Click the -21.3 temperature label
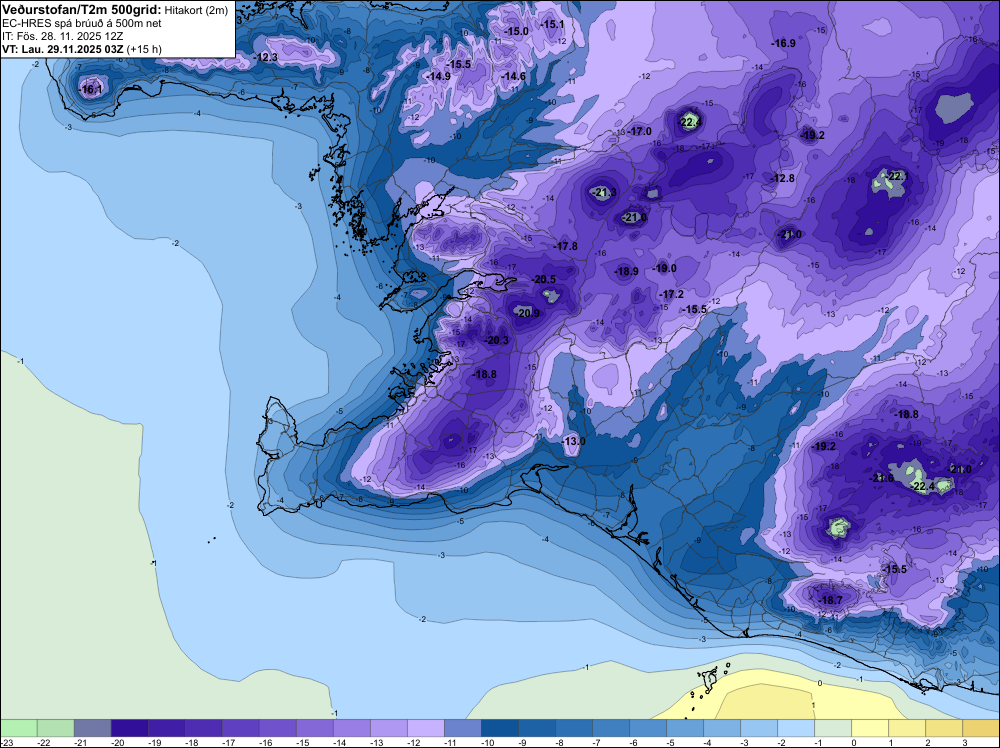Screen dimensions: 1000x748 (x=604, y=192)
